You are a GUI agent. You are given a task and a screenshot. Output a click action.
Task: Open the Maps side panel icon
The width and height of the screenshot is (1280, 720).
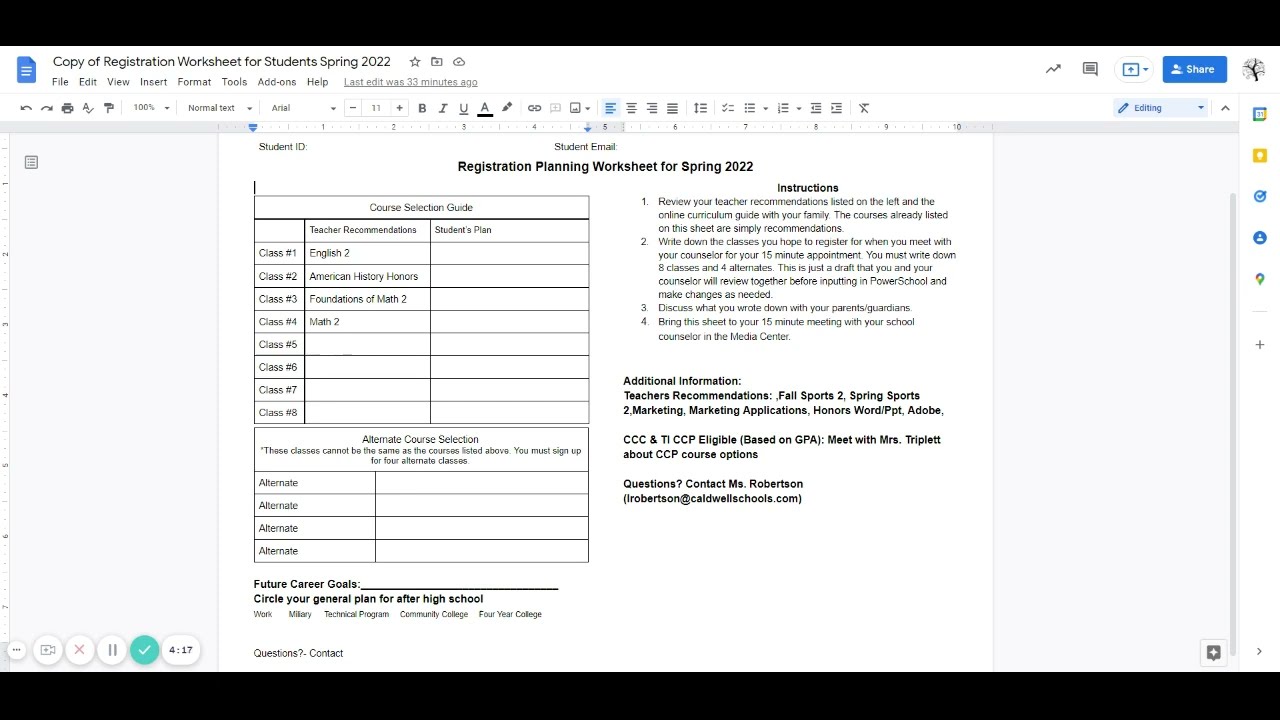coord(1260,279)
